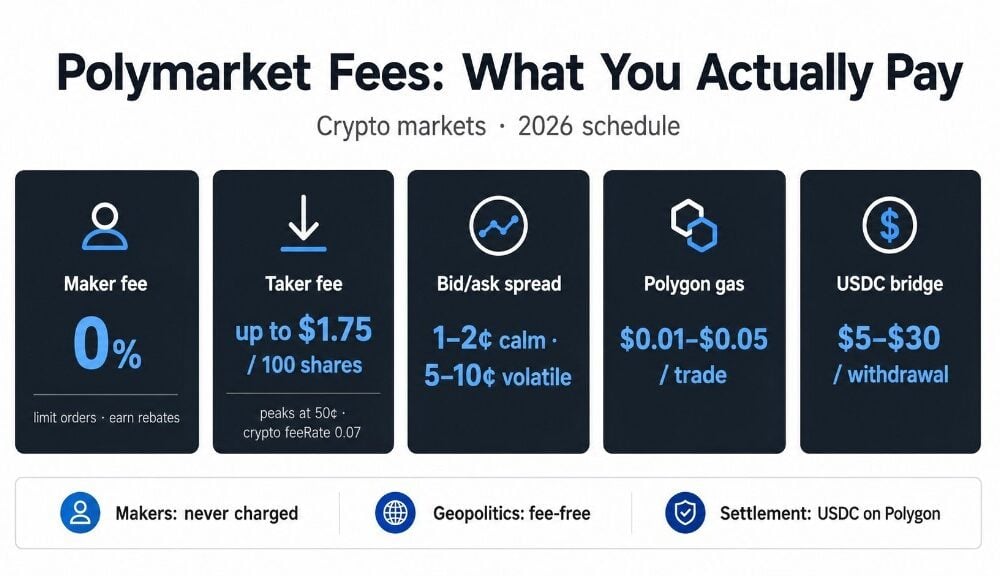Screen dimensions: 1000x576
Task: Click the blue person icon beside Makers
Action: (80, 513)
